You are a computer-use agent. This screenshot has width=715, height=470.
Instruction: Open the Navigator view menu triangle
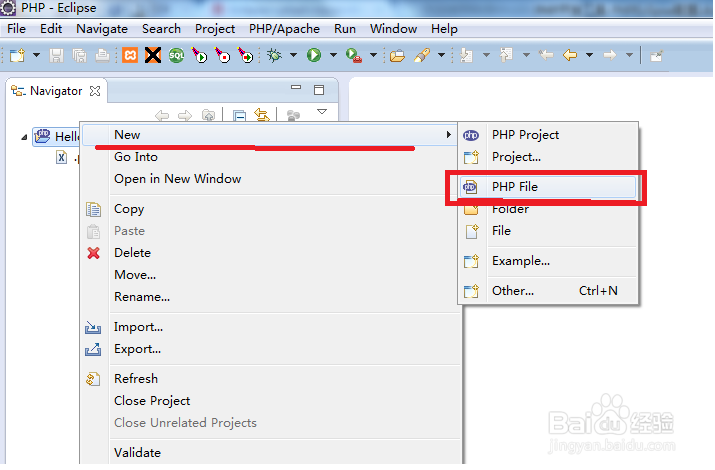click(322, 112)
